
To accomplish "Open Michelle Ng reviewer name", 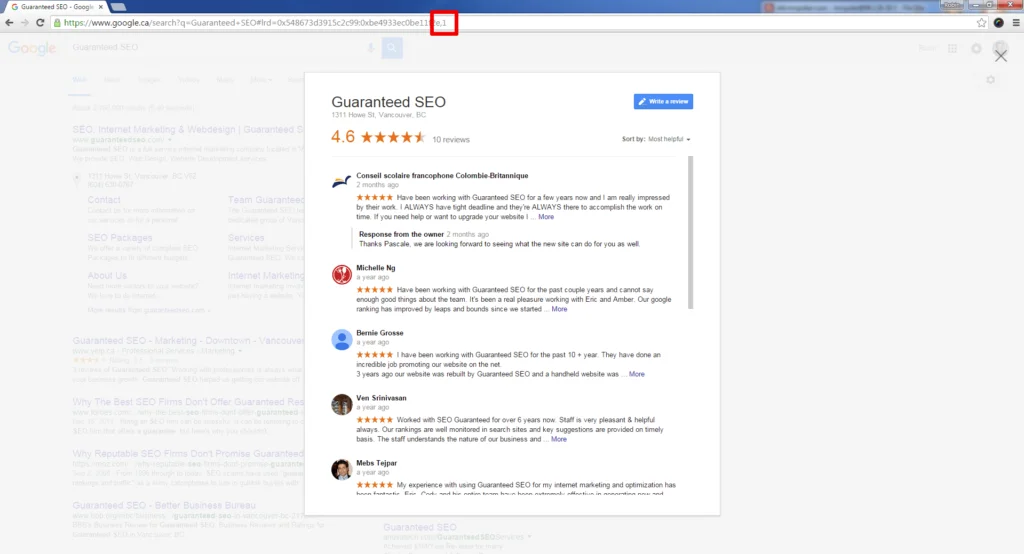I will tap(376, 268).
